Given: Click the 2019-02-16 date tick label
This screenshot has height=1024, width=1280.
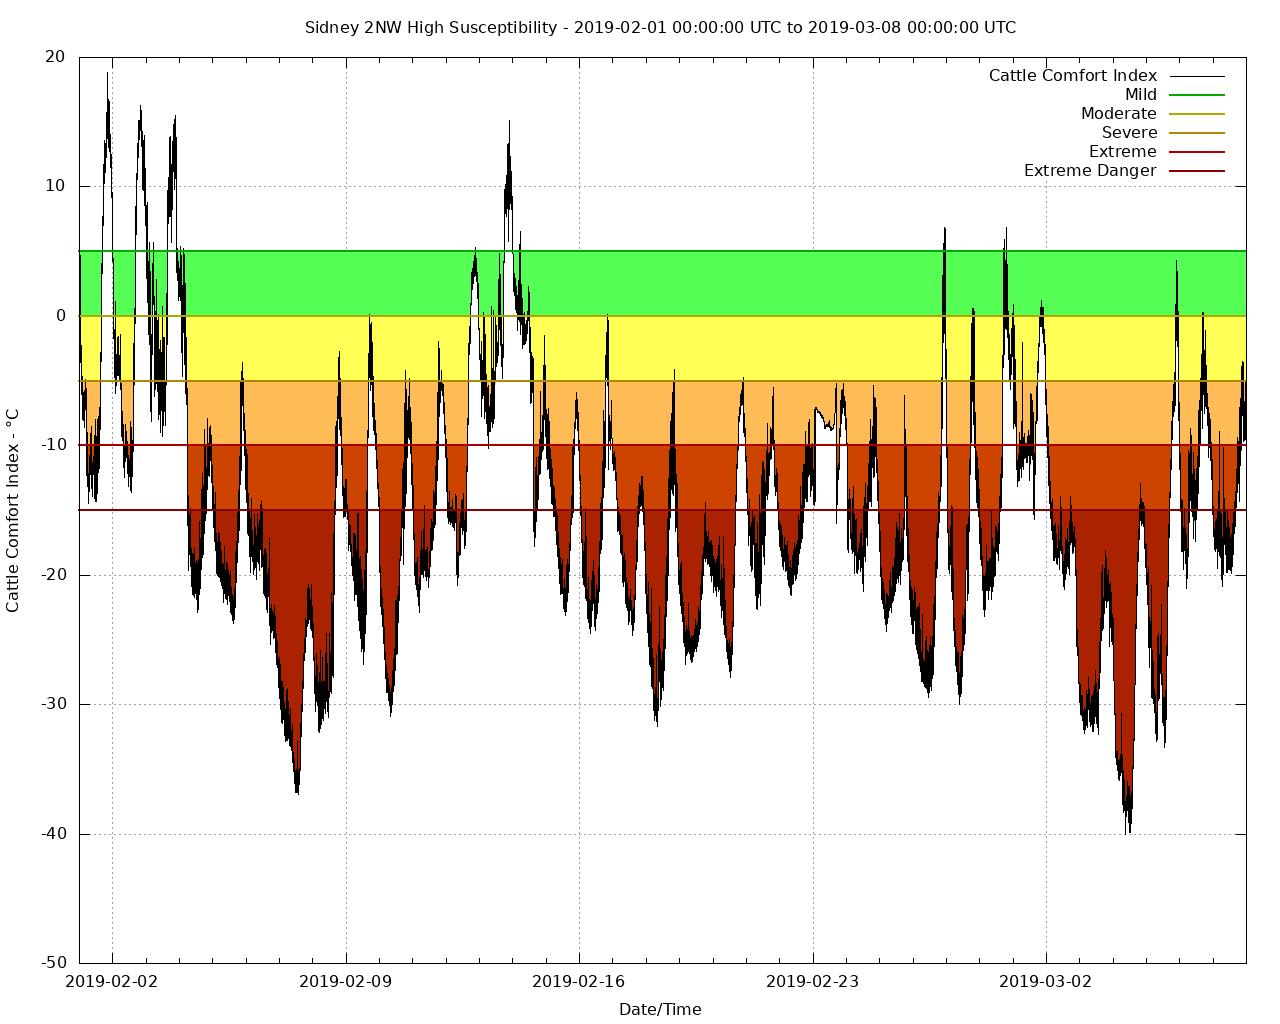Looking at the screenshot, I should (579, 981).
